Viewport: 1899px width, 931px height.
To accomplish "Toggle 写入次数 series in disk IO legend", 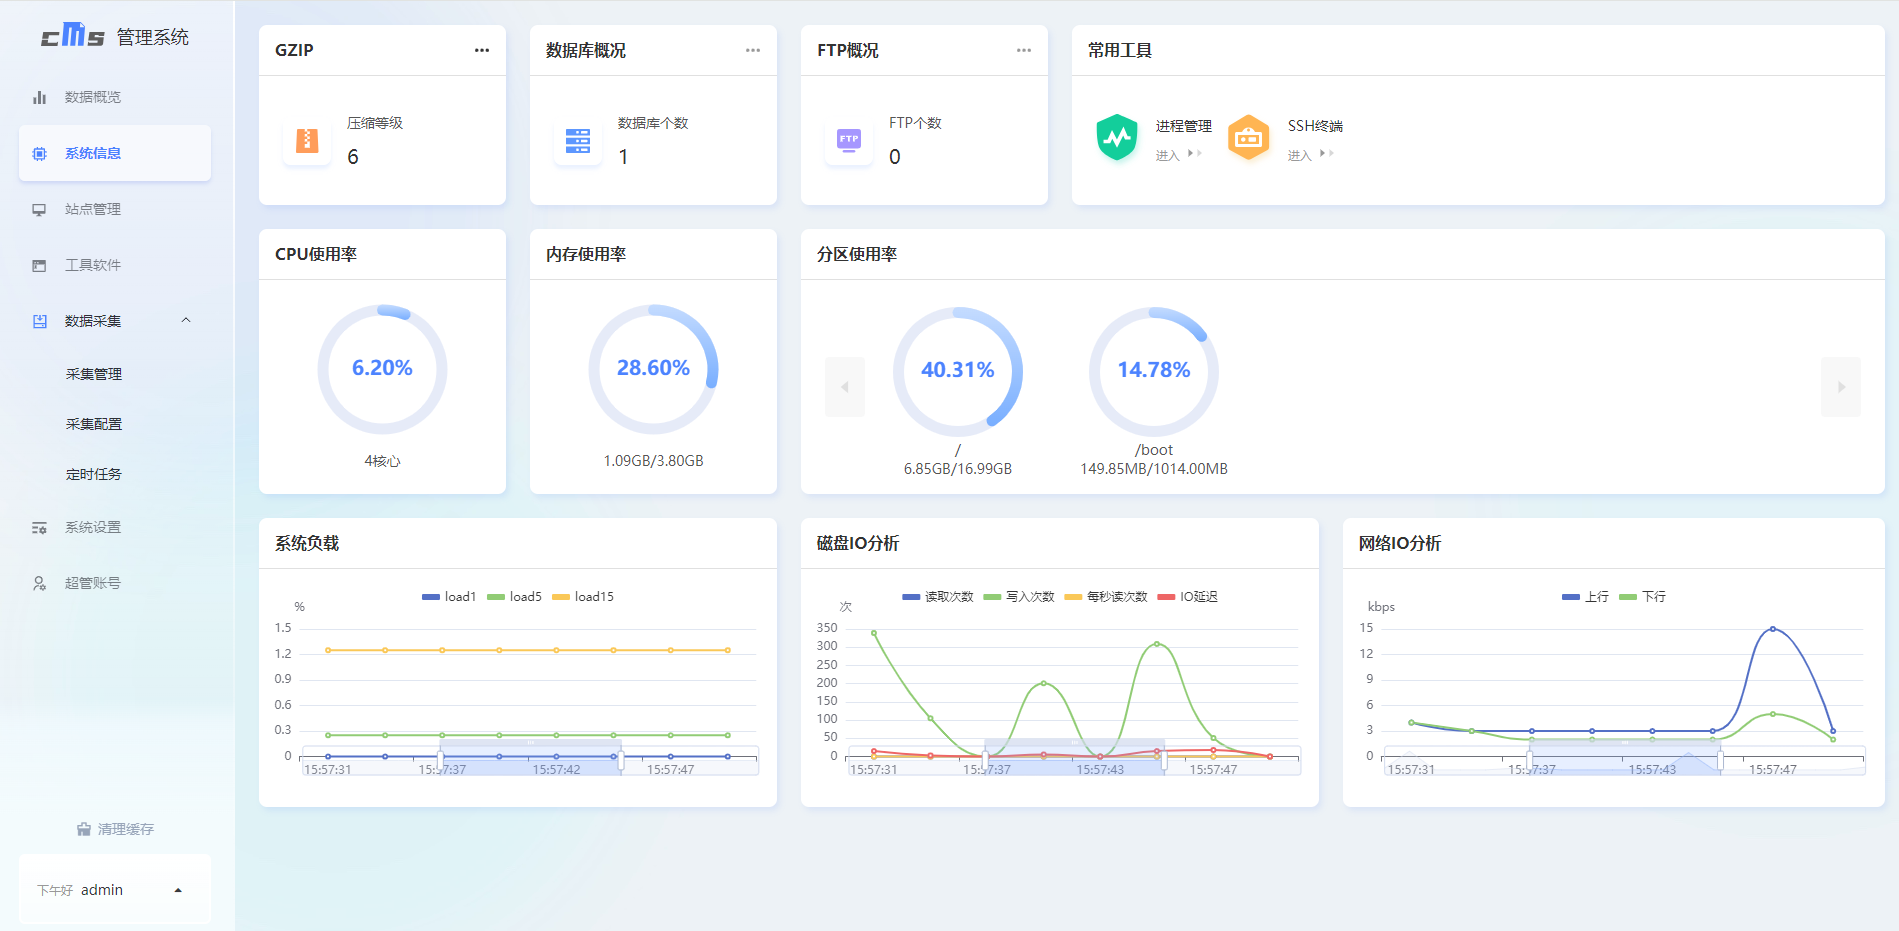I will tap(1018, 597).
